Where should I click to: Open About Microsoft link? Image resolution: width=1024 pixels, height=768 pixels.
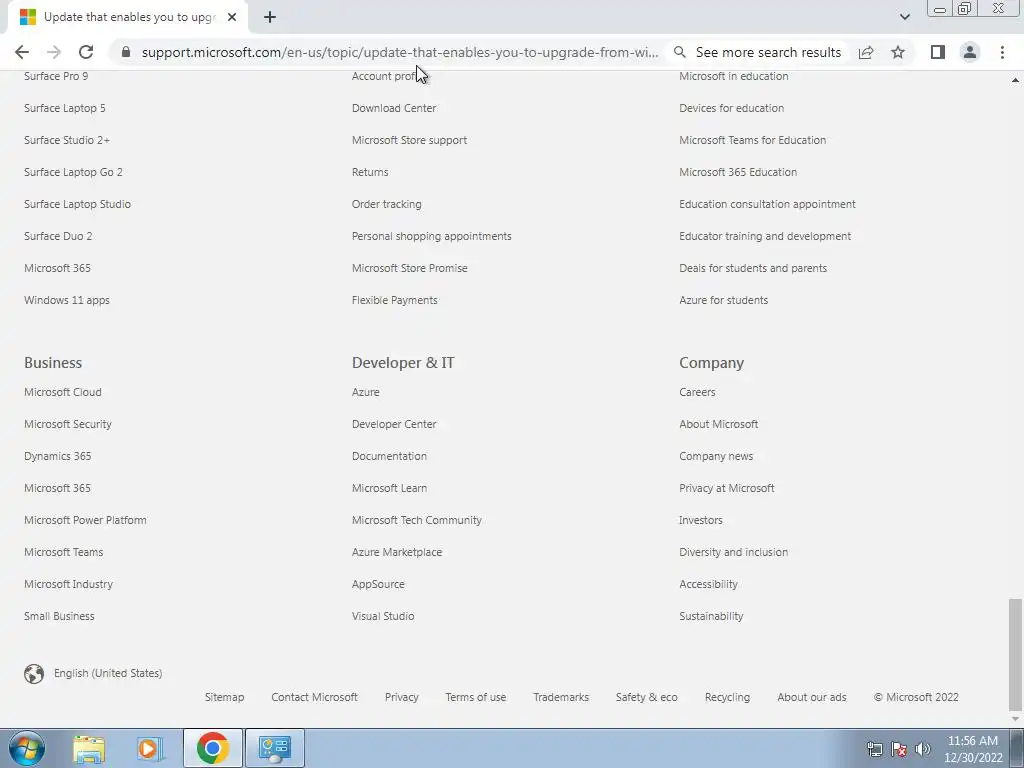tap(718, 424)
